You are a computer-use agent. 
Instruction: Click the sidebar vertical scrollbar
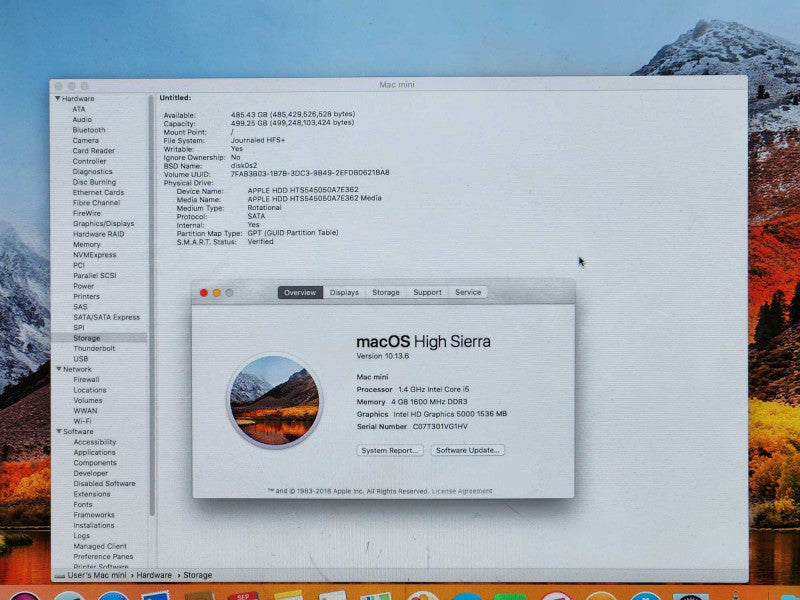click(151, 305)
